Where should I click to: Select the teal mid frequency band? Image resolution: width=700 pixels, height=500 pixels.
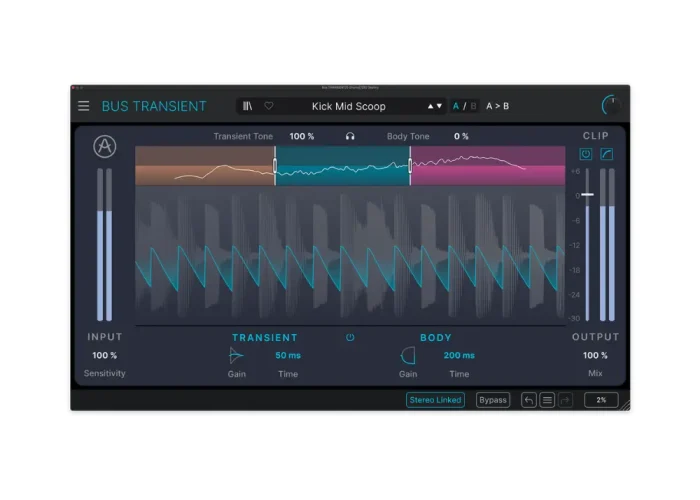click(x=342, y=166)
